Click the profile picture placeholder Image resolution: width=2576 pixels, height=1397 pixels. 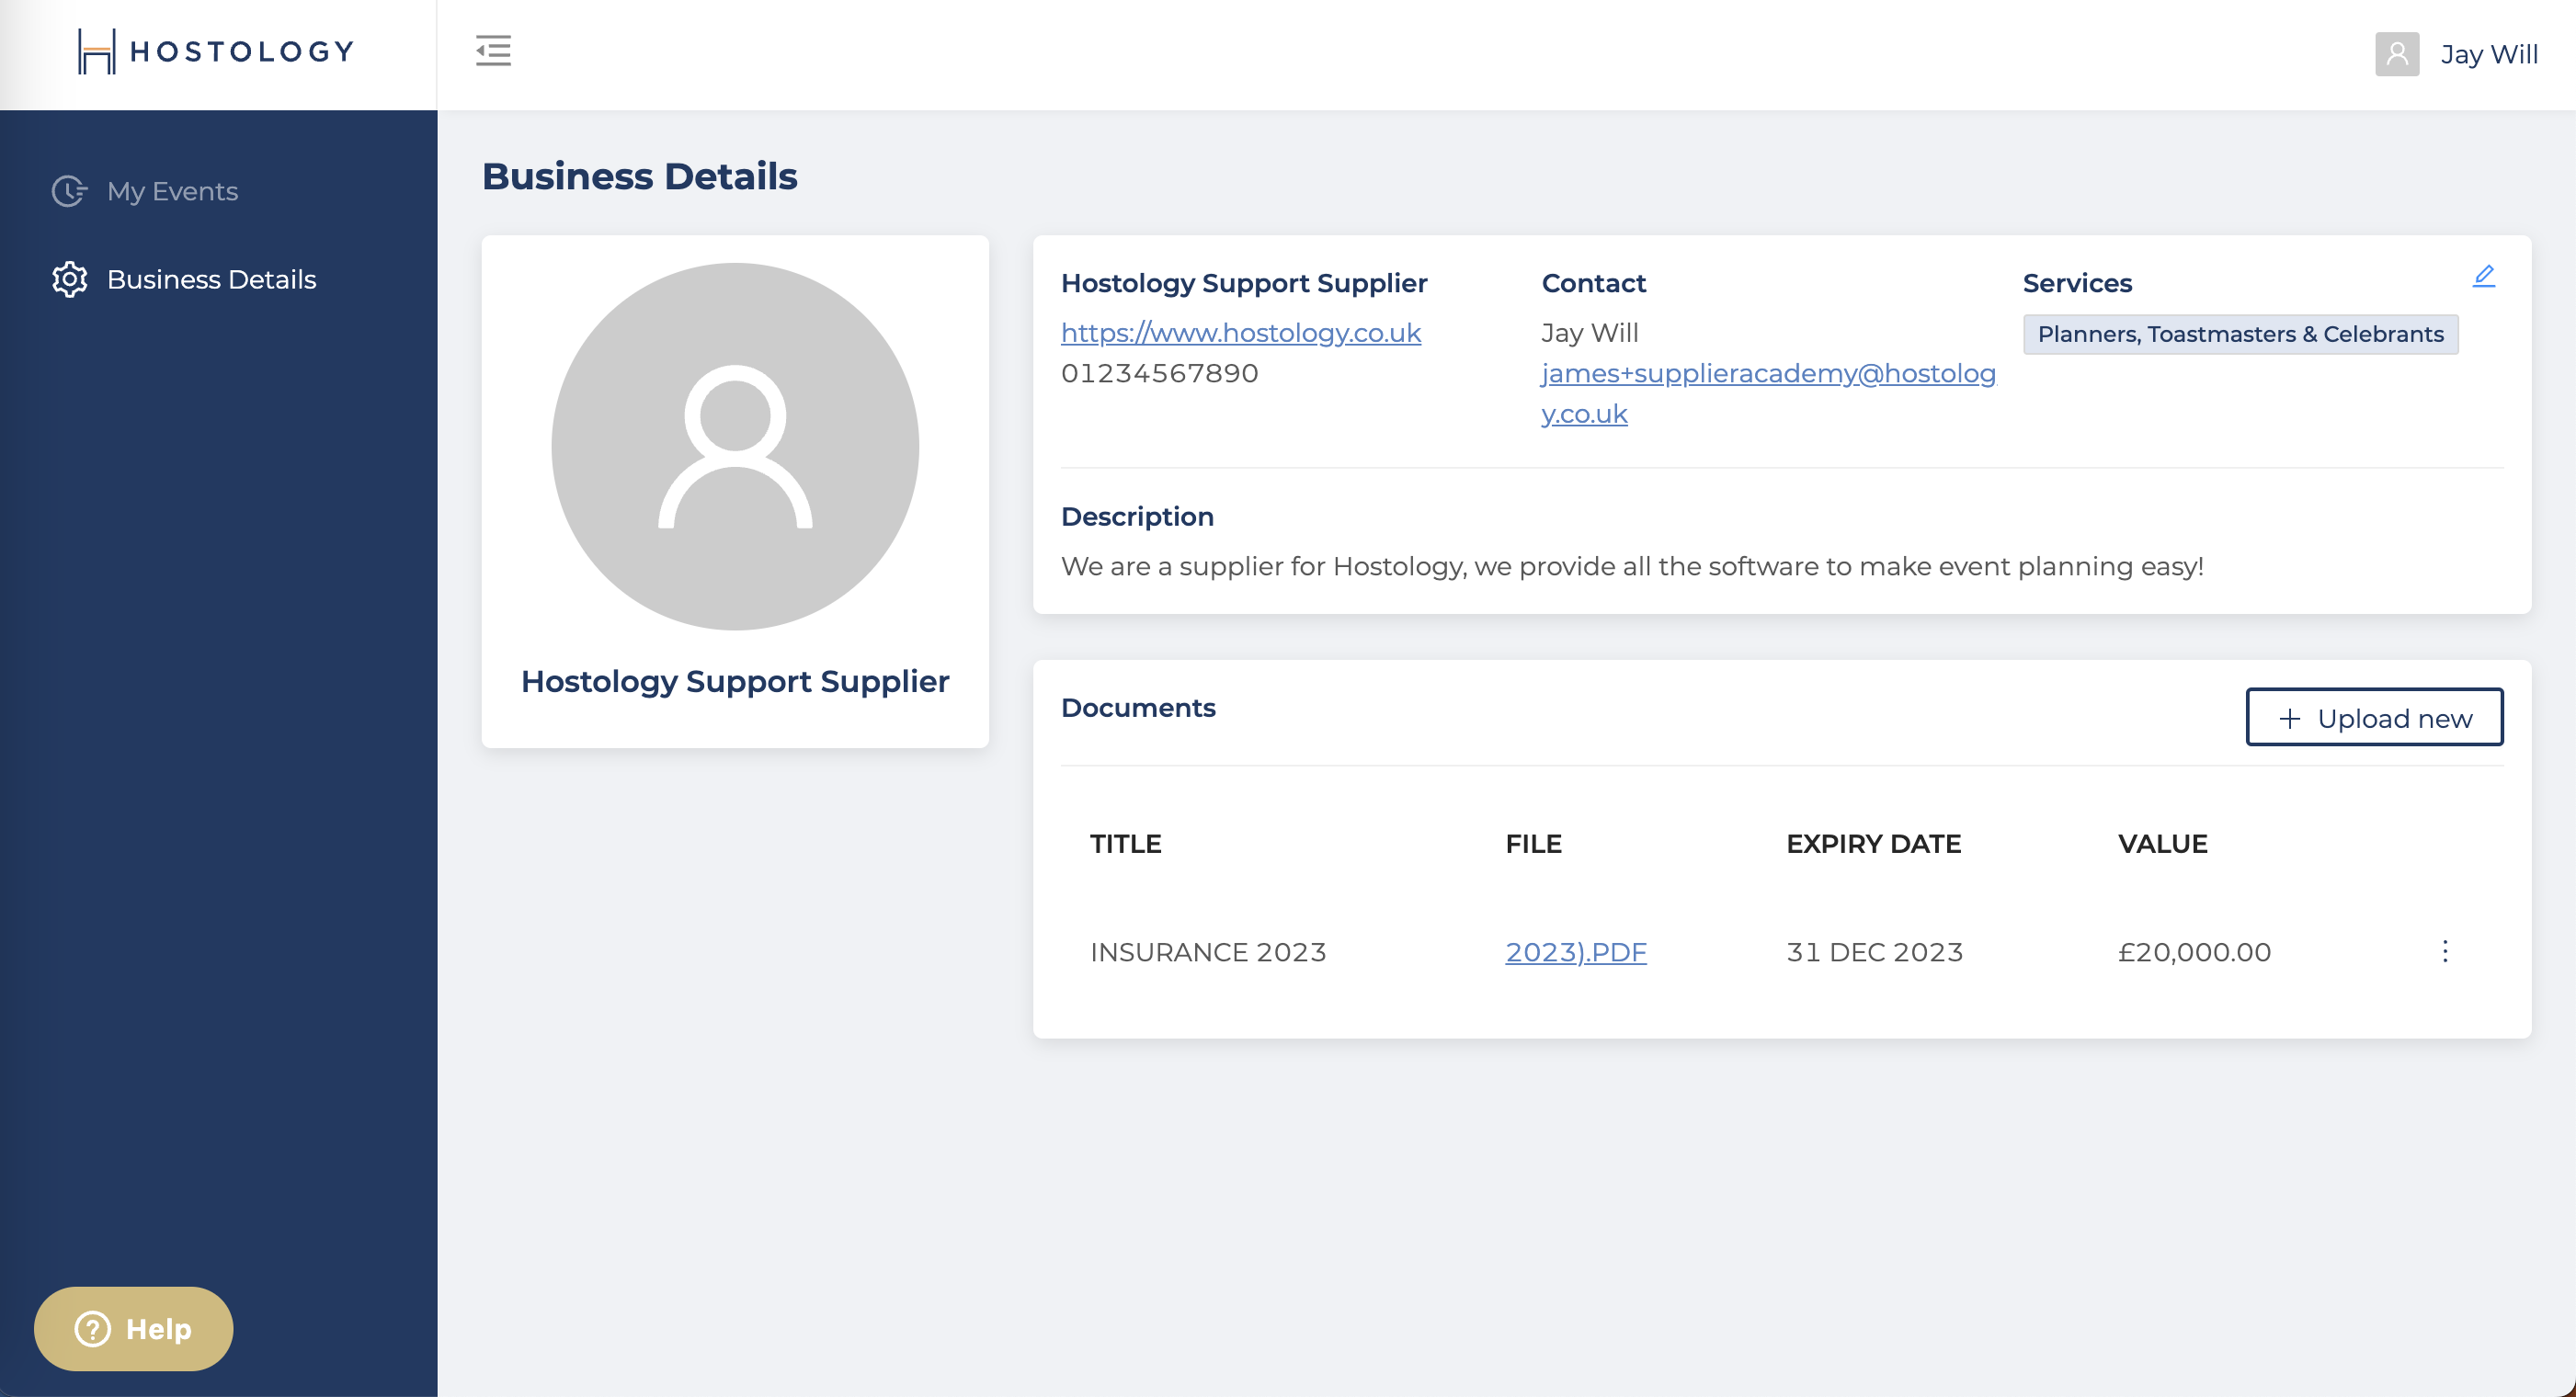[735, 446]
